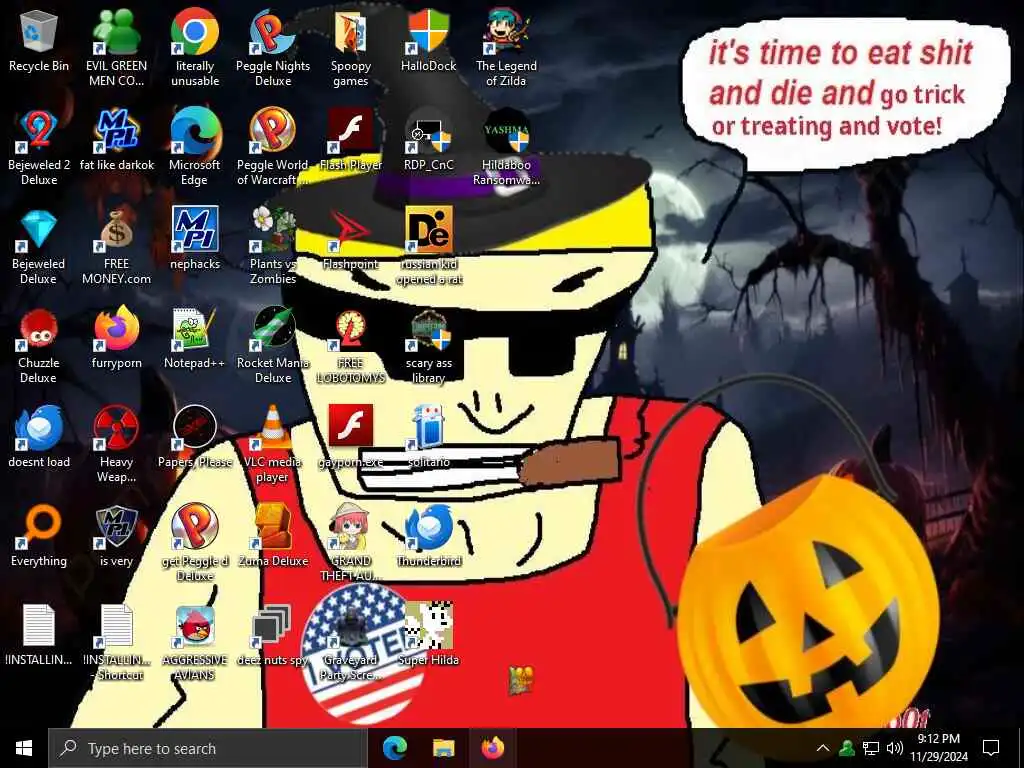Select the Rocket Mania Deluxe icon

pyautogui.click(x=273, y=329)
